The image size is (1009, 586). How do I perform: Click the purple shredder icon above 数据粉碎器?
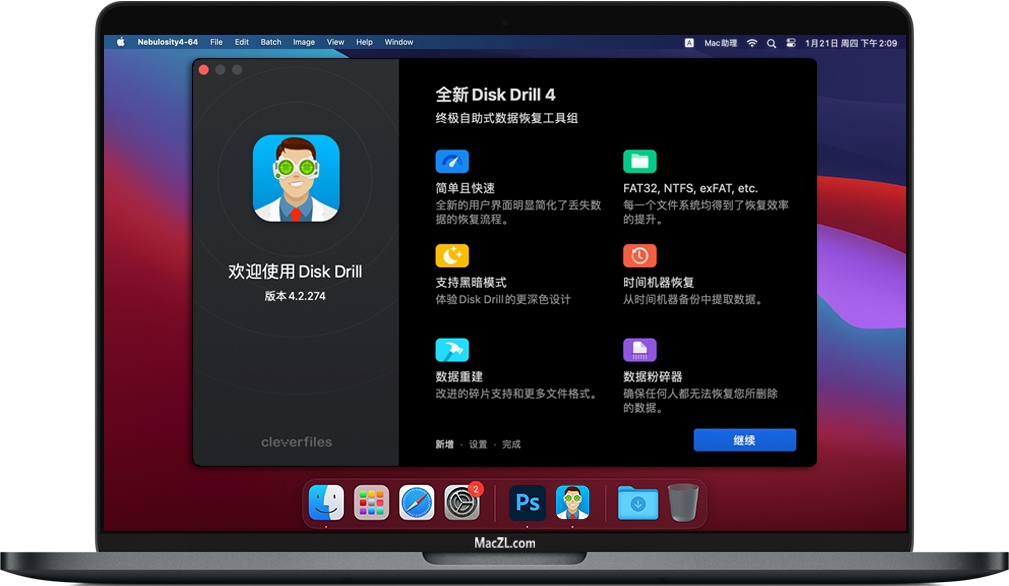tap(640, 350)
